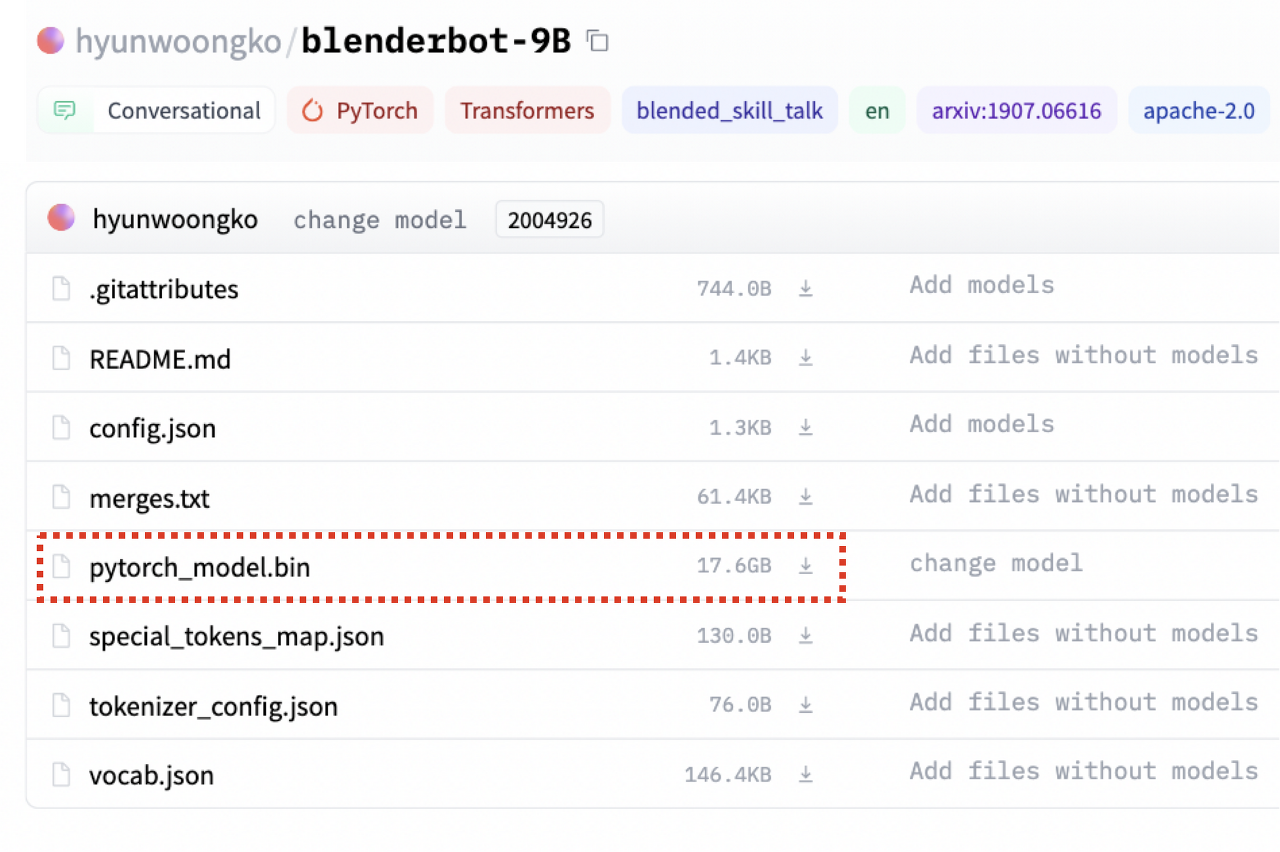Download the merges.txt file
1280x852 pixels.
click(x=805, y=497)
